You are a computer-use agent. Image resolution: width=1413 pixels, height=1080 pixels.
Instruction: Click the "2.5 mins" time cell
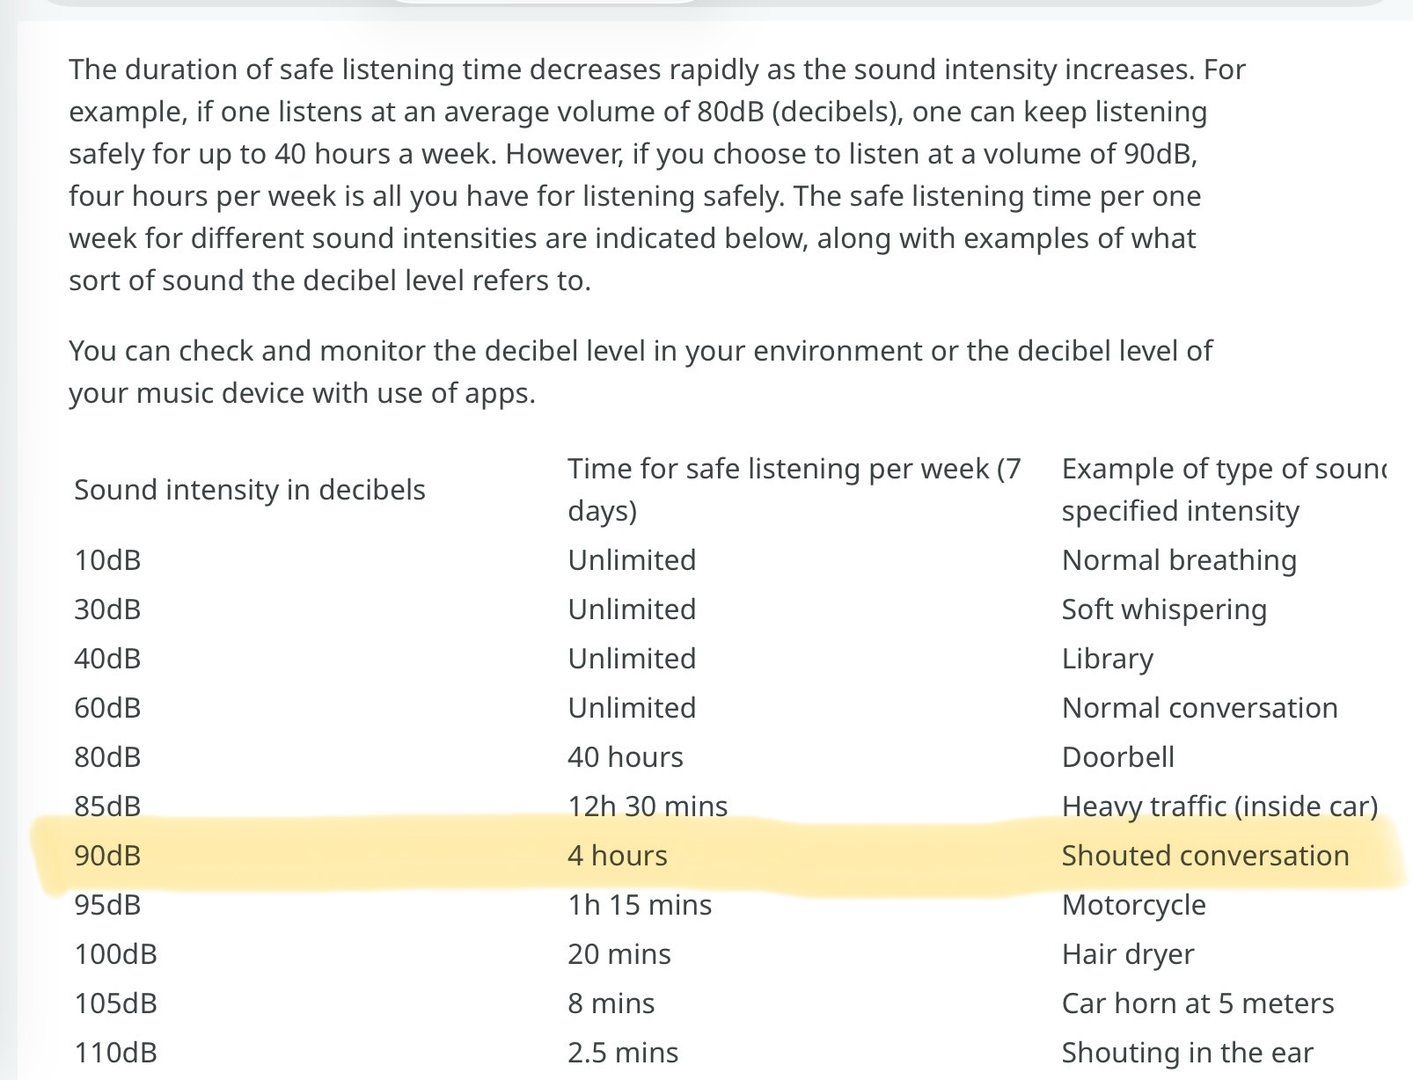pos(622,1053)
